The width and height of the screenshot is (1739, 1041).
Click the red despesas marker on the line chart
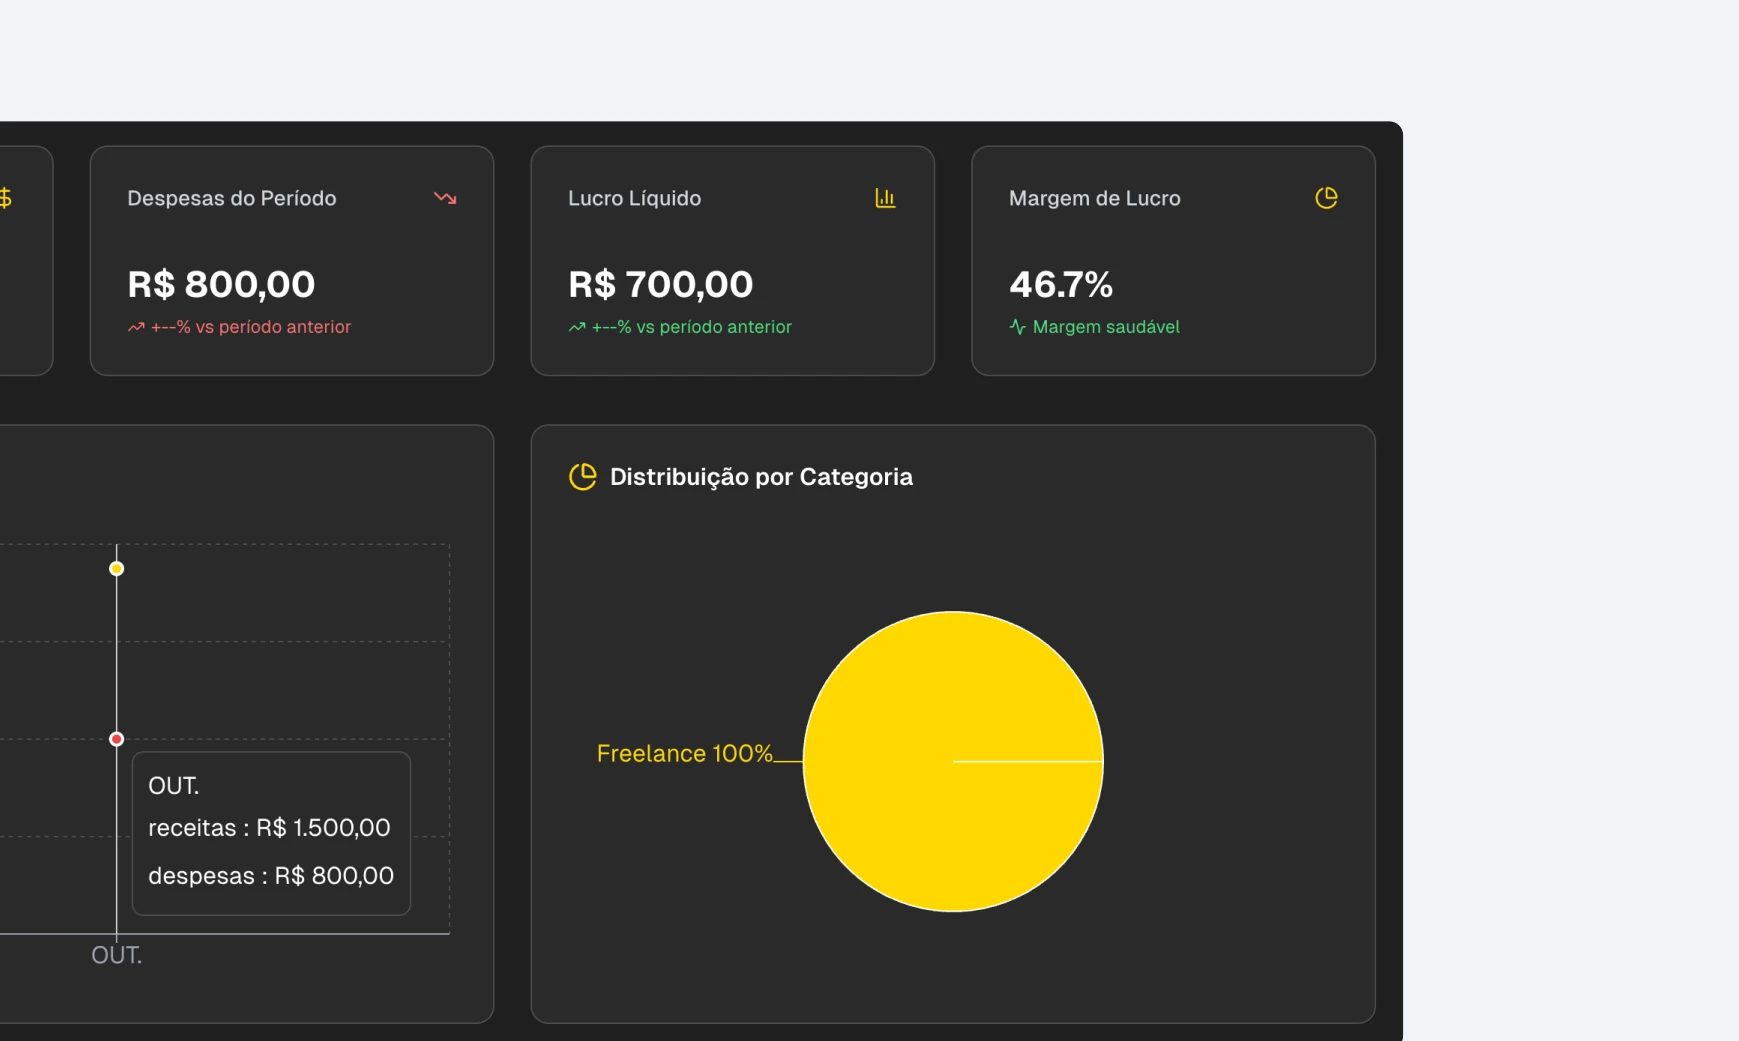coord(116,739)
